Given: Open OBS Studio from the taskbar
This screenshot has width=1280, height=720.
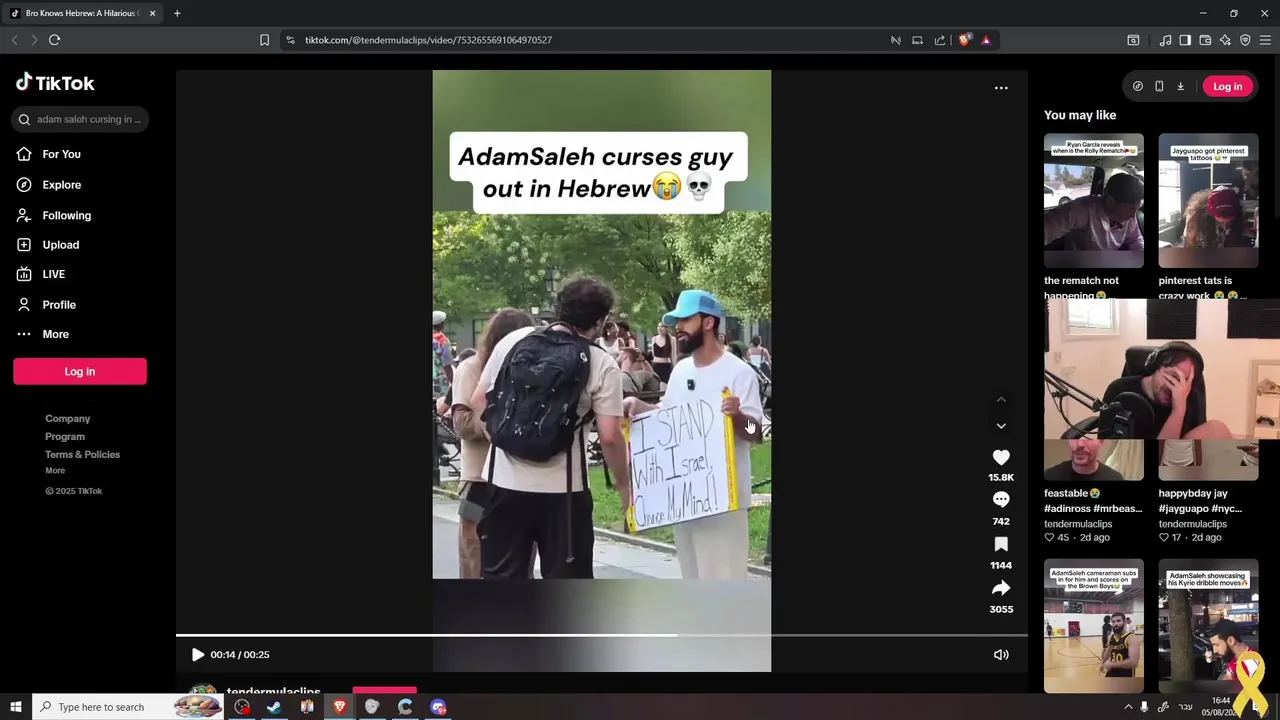Looking at the screenshot, I should coord(242,707).
